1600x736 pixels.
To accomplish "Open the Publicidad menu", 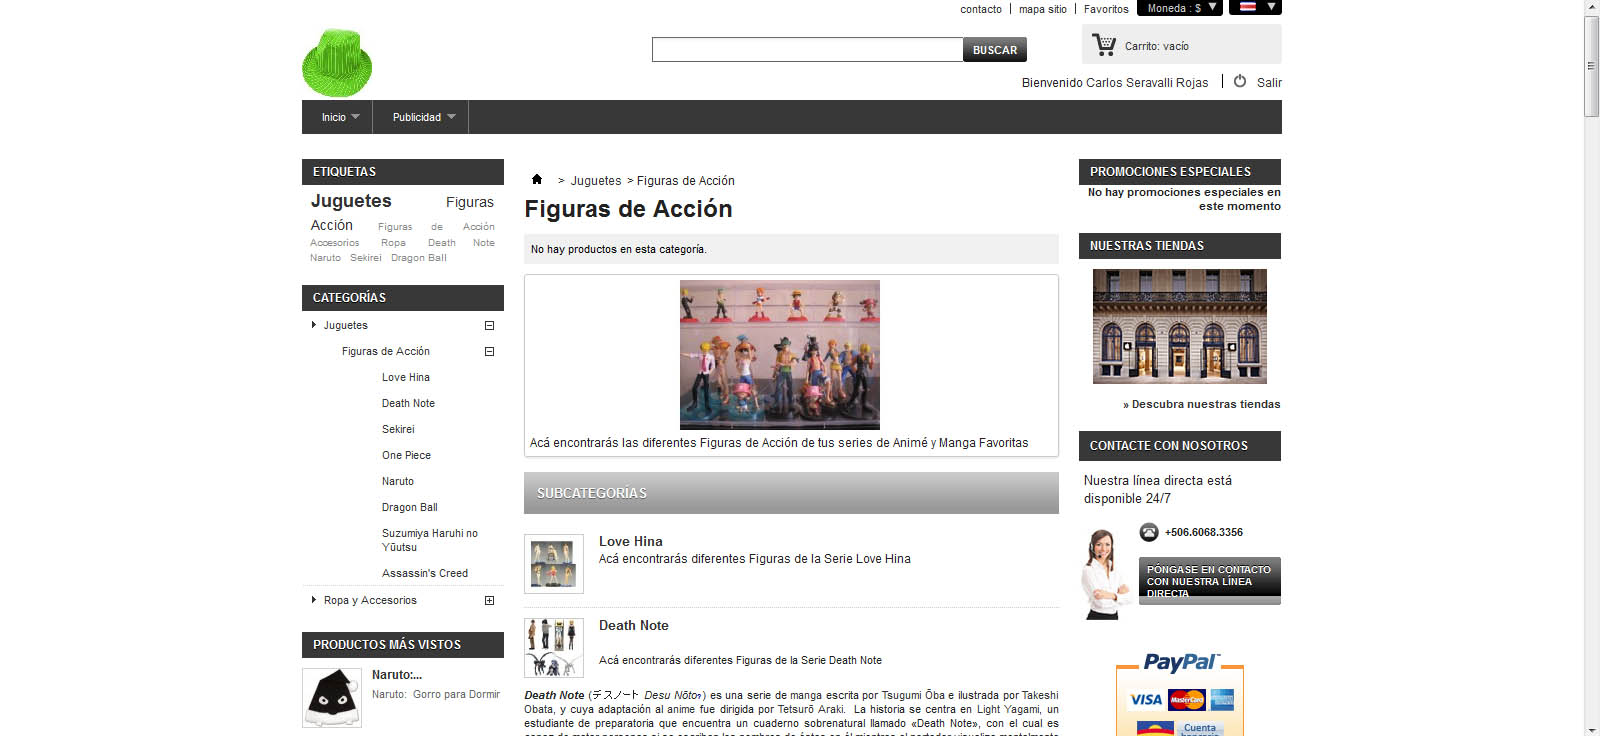I will tap(421, 117).
